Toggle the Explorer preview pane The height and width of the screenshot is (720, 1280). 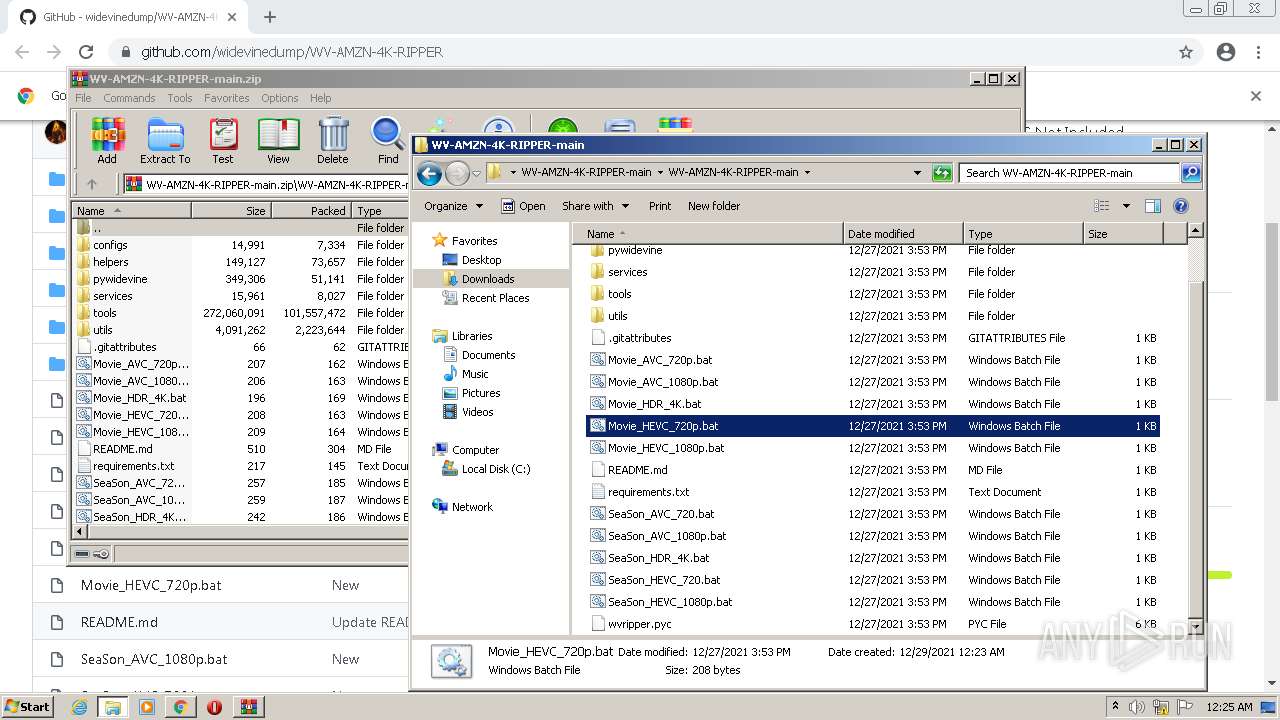(1153, 206)
